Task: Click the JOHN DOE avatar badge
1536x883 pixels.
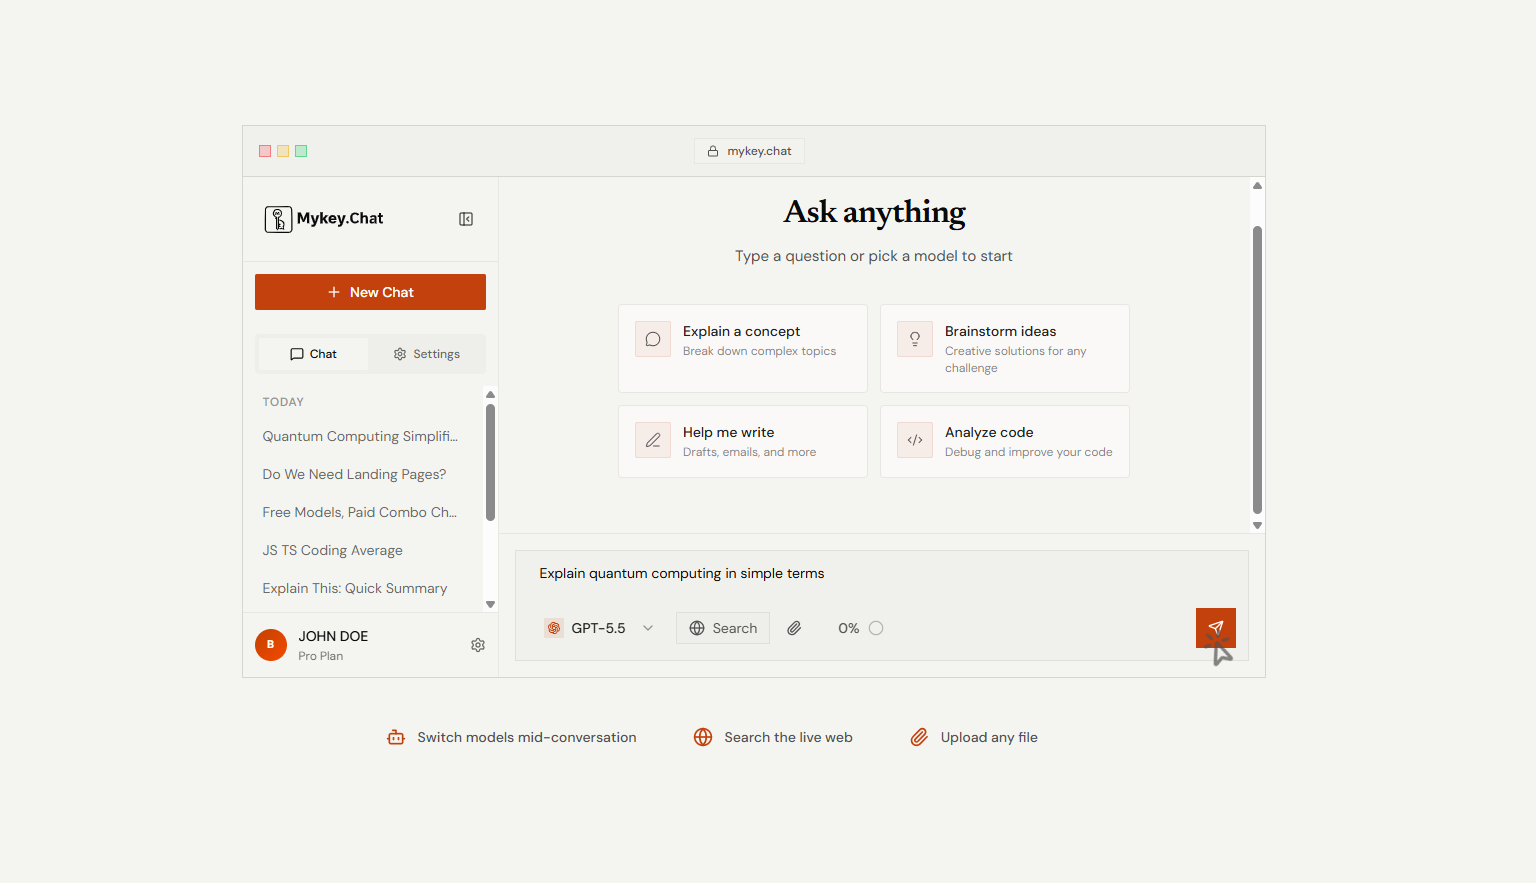Action: [x=271, y=645]
